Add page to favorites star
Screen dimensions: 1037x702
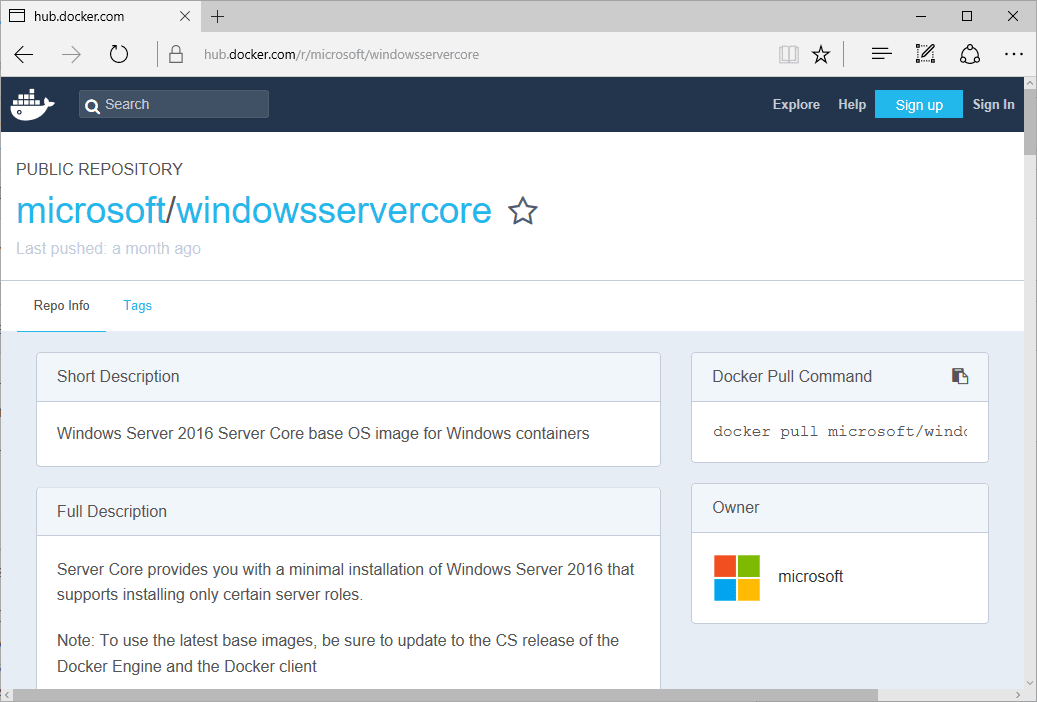[x=821, y=54]
